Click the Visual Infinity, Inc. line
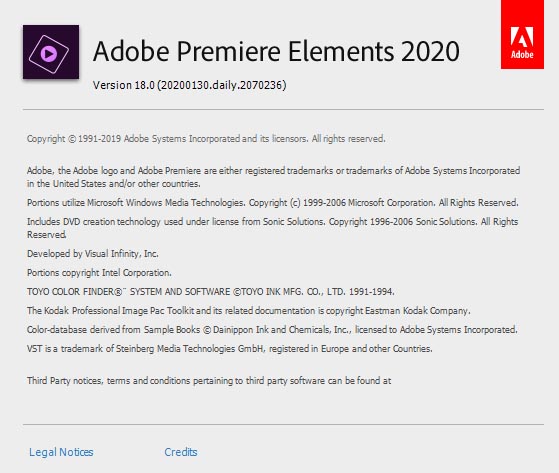Screen dimensions: 559x473 [93, 254]
